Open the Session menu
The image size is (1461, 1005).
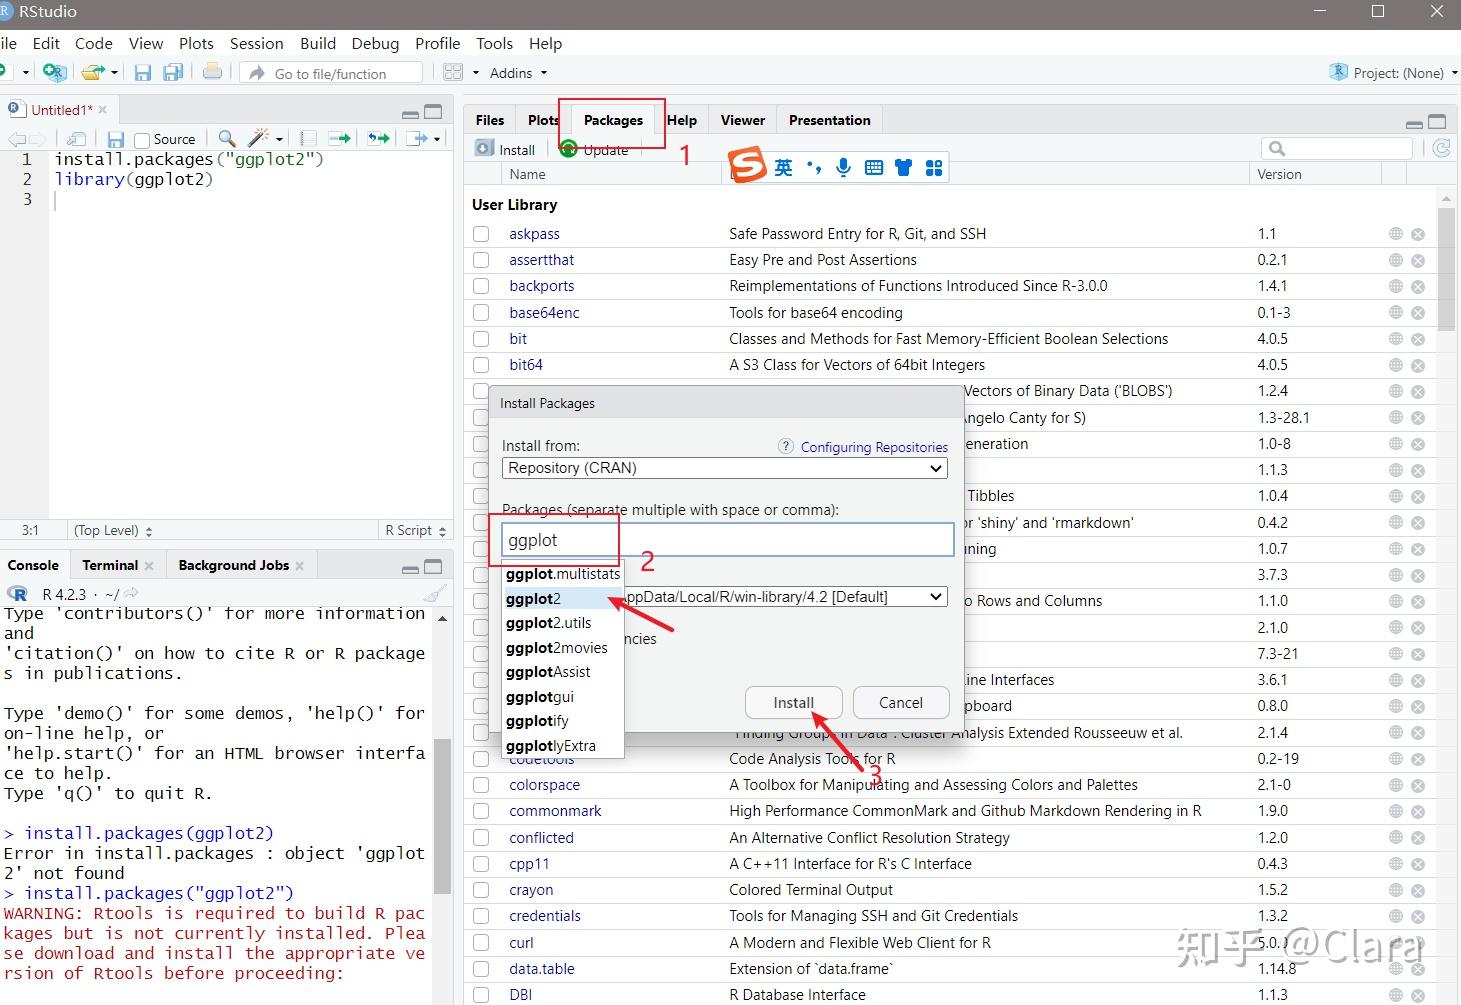(256, 43)
